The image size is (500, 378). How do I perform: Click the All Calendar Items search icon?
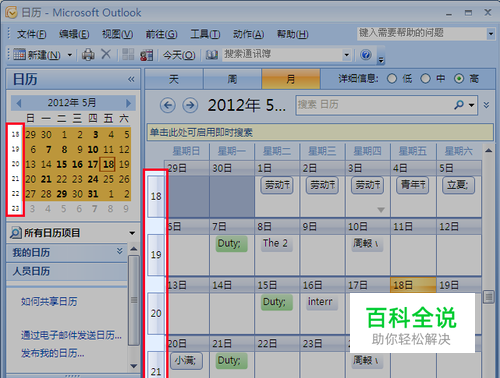coord(15,233)
